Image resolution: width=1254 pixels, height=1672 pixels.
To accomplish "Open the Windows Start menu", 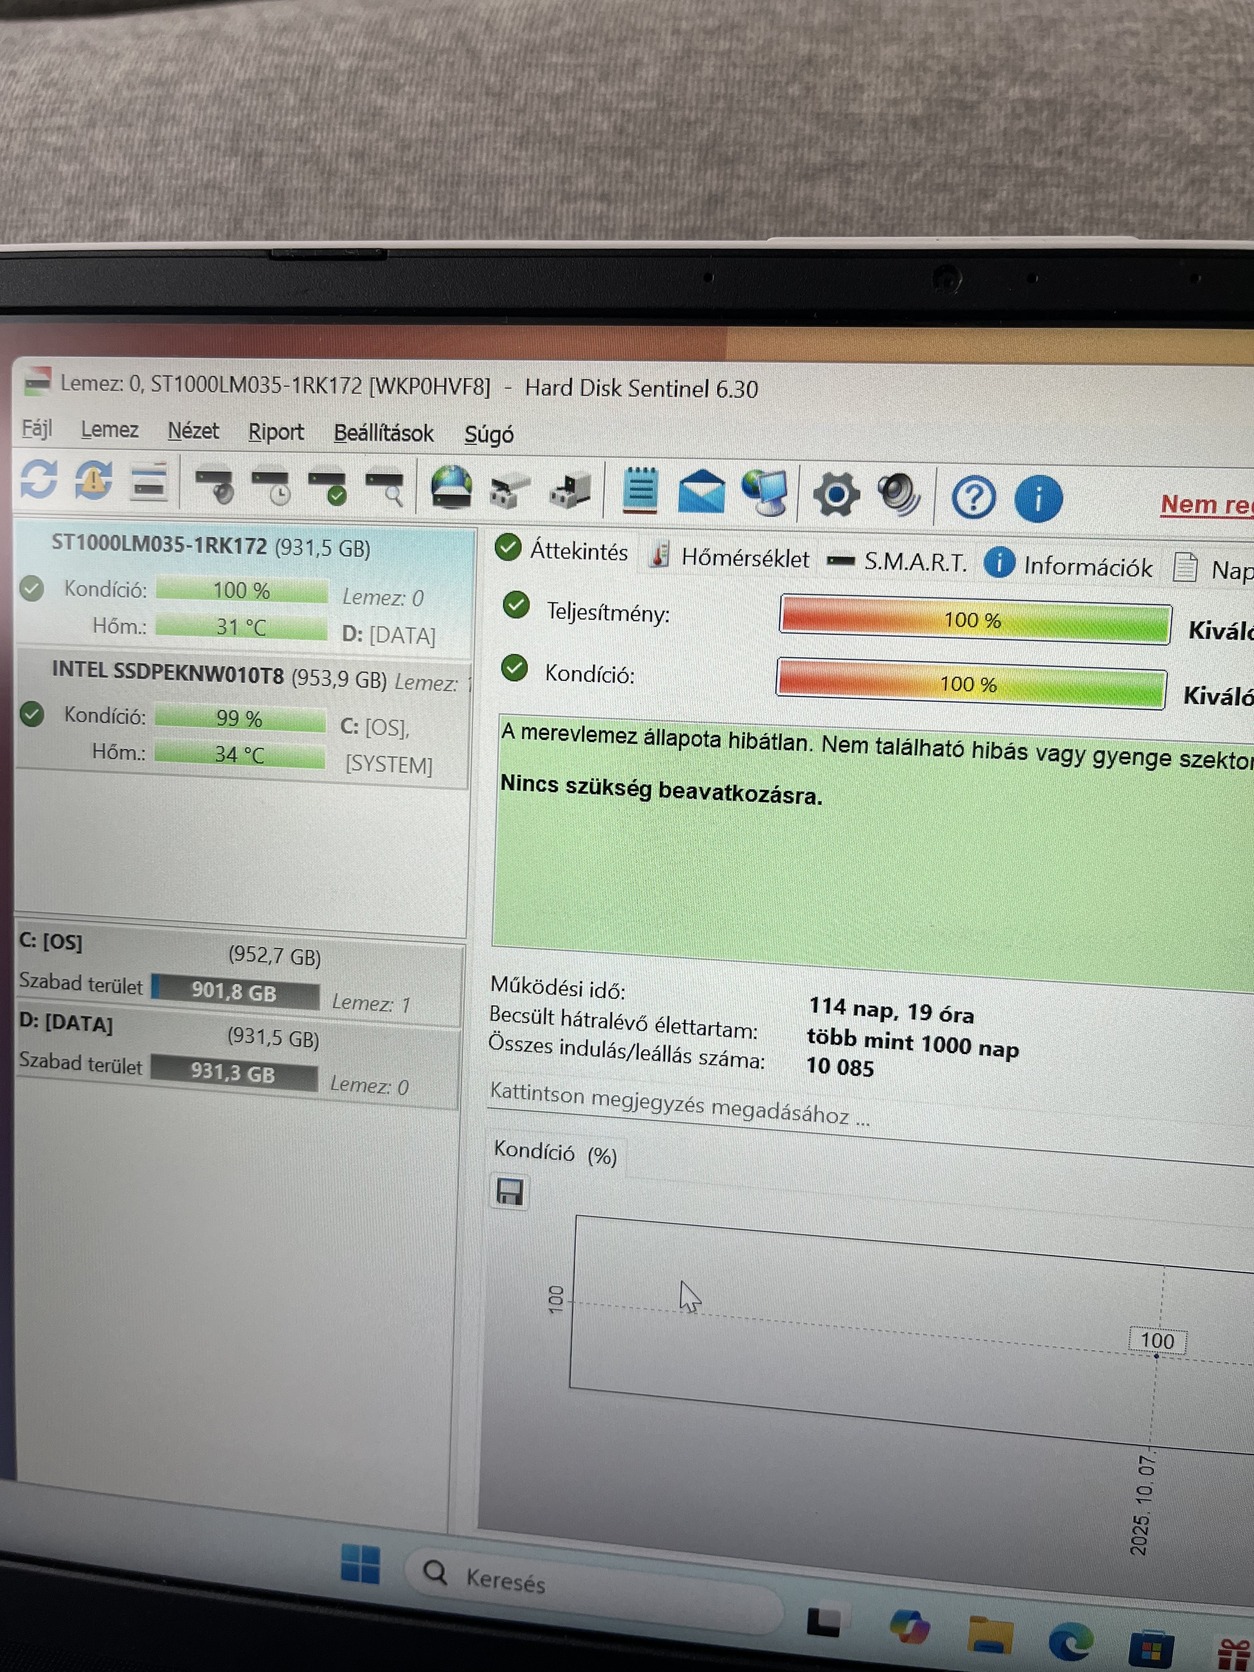I will pos(360,1564).
